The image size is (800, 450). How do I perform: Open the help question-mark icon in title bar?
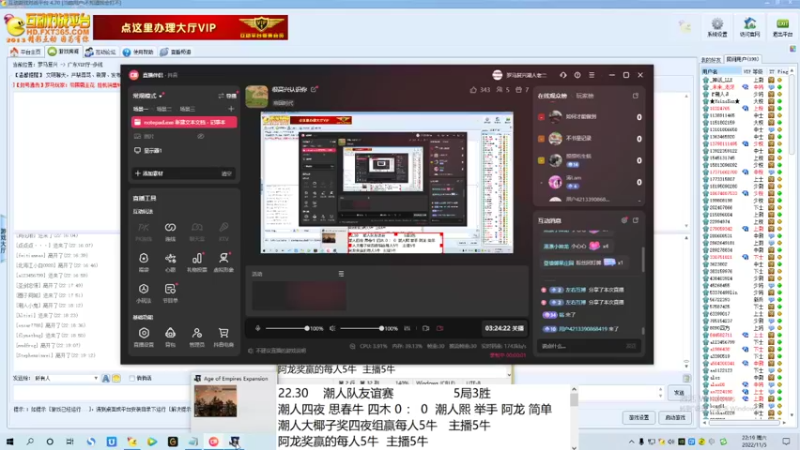pos(577,75)
